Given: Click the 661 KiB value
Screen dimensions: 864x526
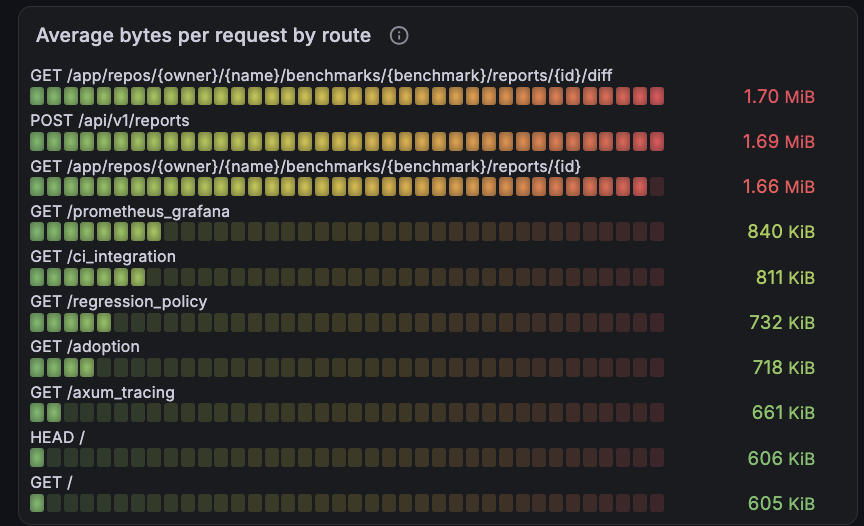Looking at the screenshot, I should click(784, 413).
